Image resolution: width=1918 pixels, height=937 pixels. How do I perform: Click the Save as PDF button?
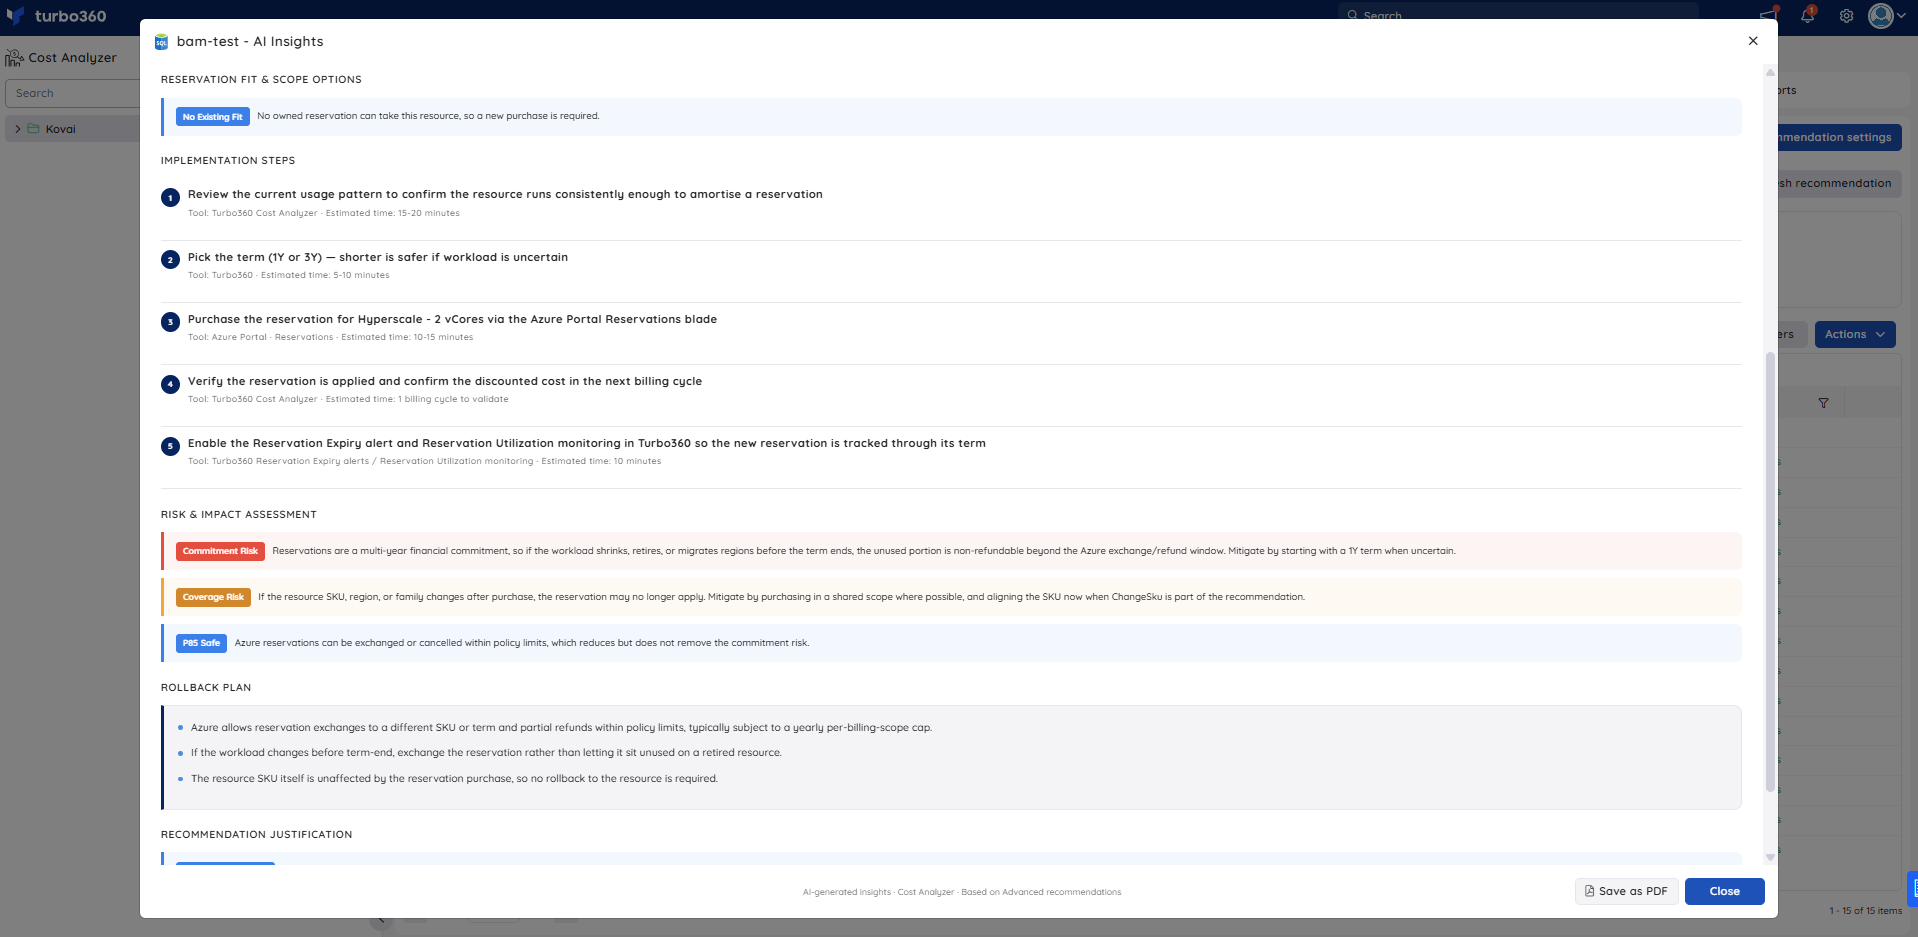click(x=1626, y=891)
